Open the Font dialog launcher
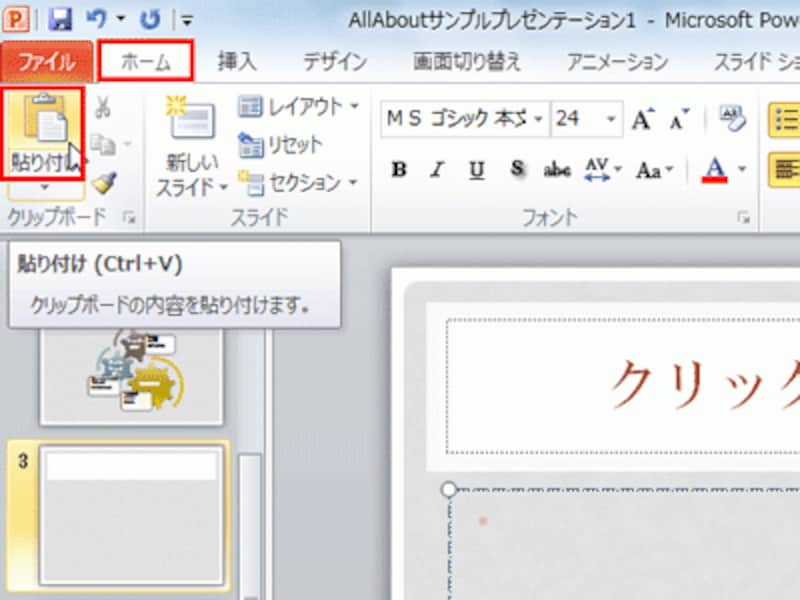Image resolution: width=800 pixels, height=600 pixels. pos(744,219)
